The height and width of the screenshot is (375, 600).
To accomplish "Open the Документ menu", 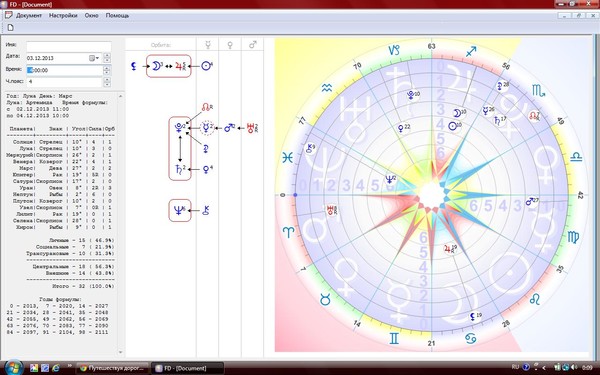I will tap(29, 16).
